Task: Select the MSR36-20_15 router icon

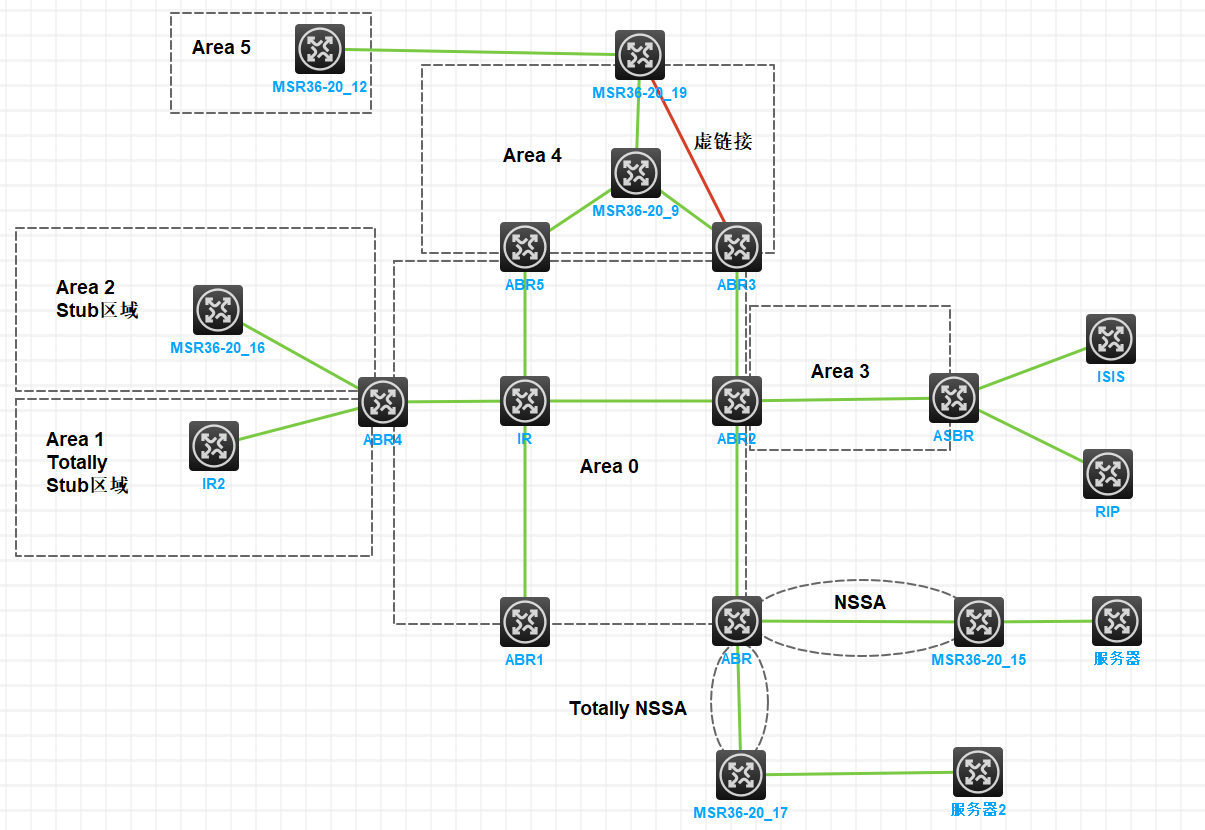Action: pos(979,622)
